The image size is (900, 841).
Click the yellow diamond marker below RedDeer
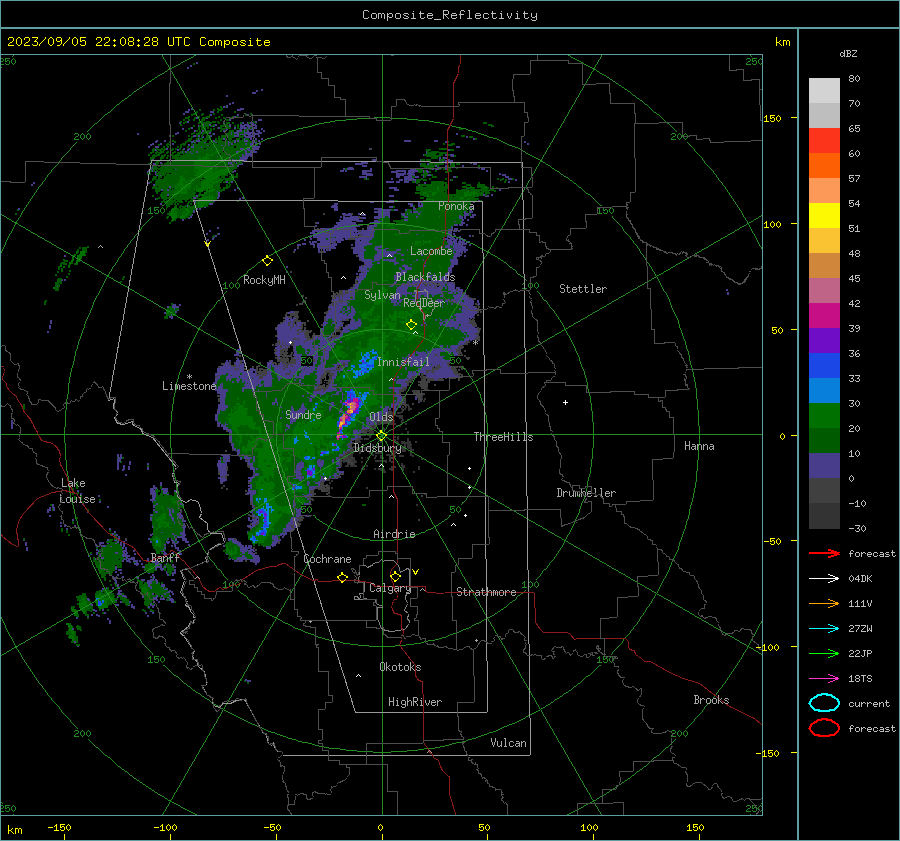point(411,325)
